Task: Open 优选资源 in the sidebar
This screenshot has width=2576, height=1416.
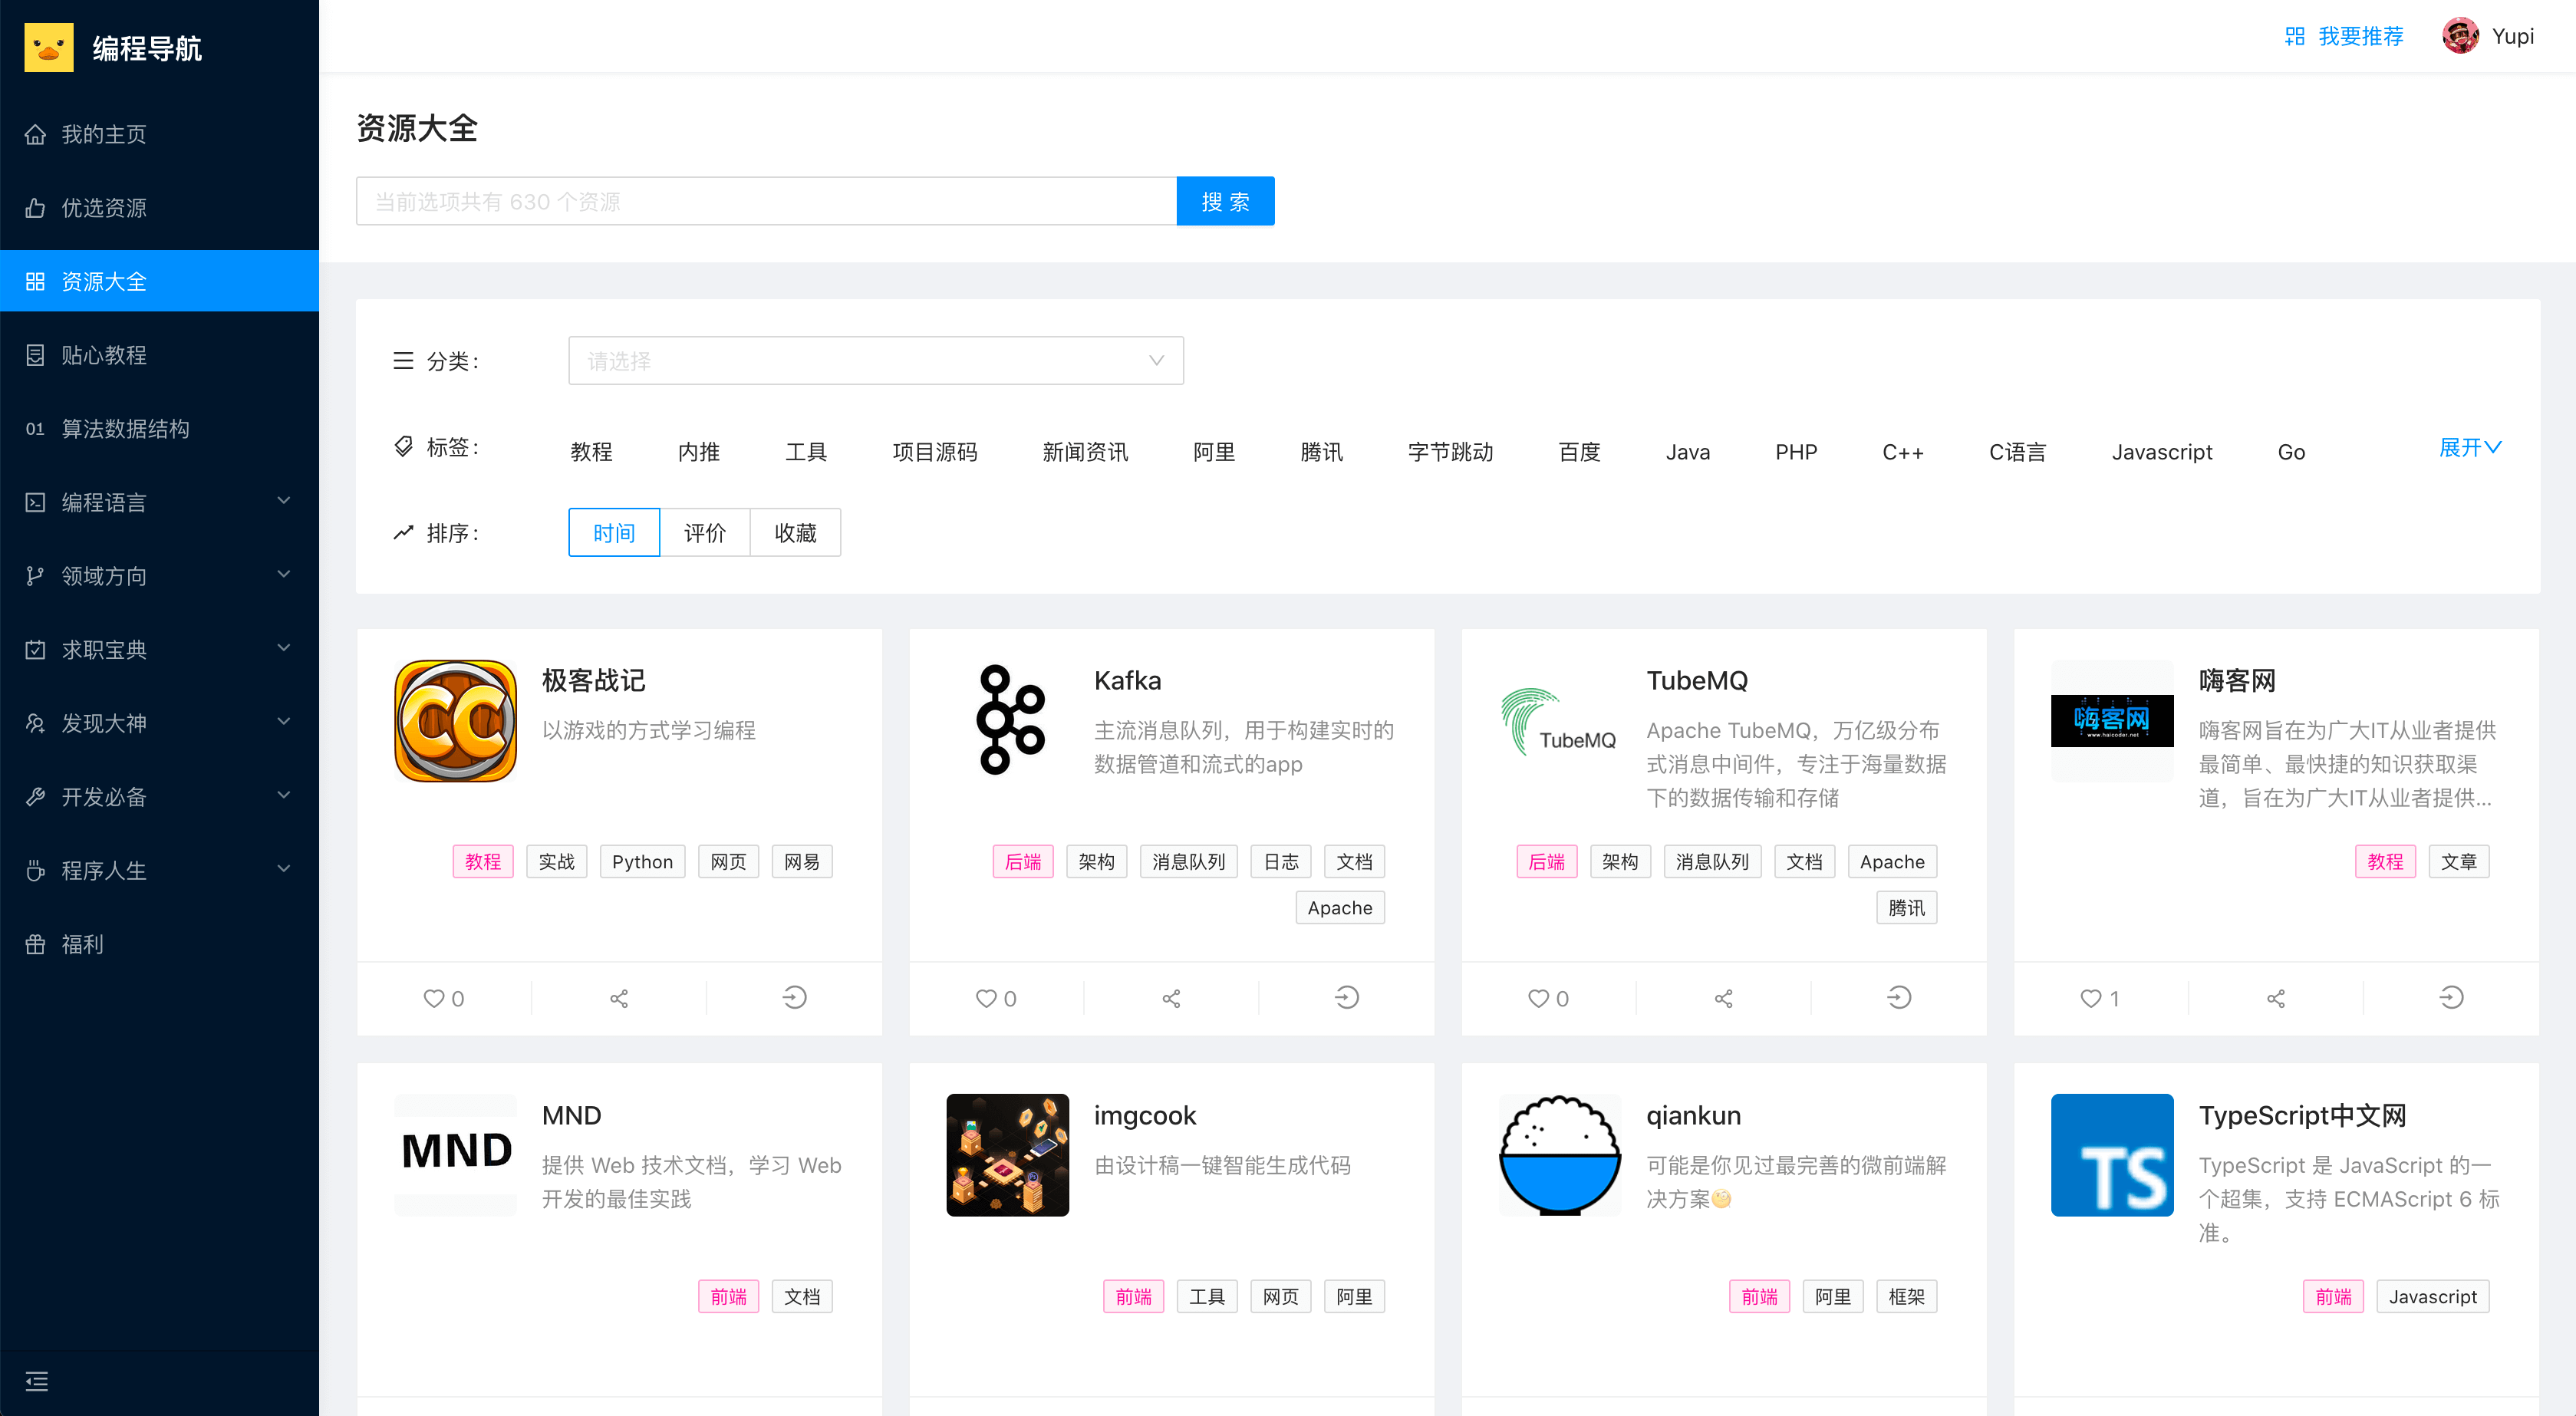Action: 104,208
